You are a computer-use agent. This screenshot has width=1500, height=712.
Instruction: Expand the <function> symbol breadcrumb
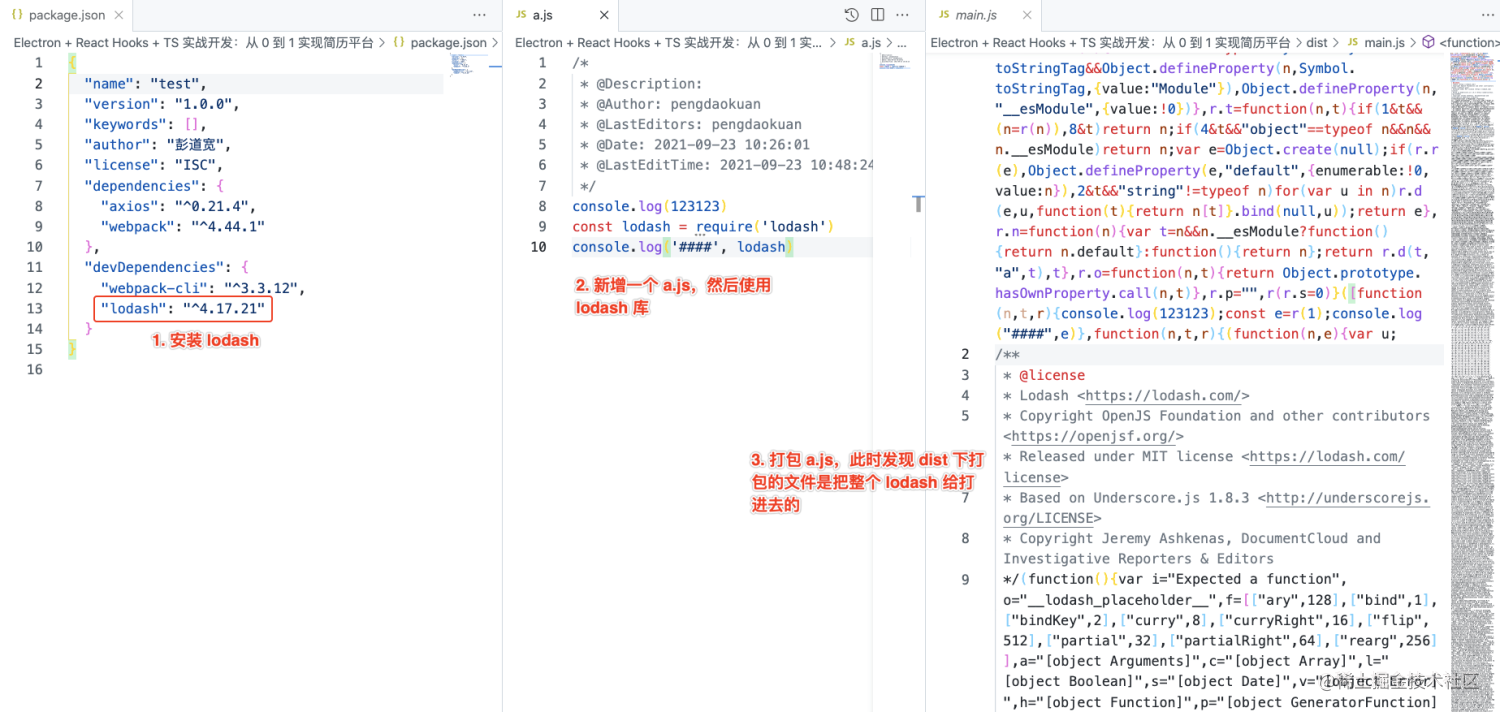pyautogui.click(x=1468, y=43)
